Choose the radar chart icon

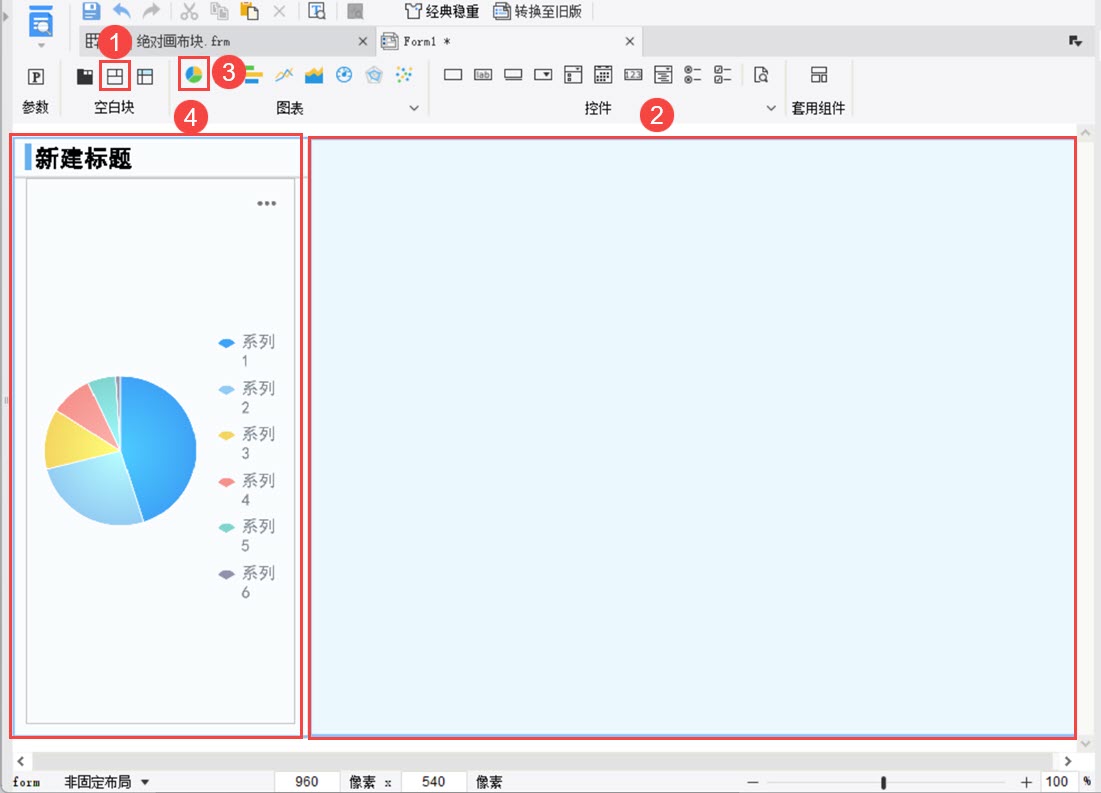[374, 74]
